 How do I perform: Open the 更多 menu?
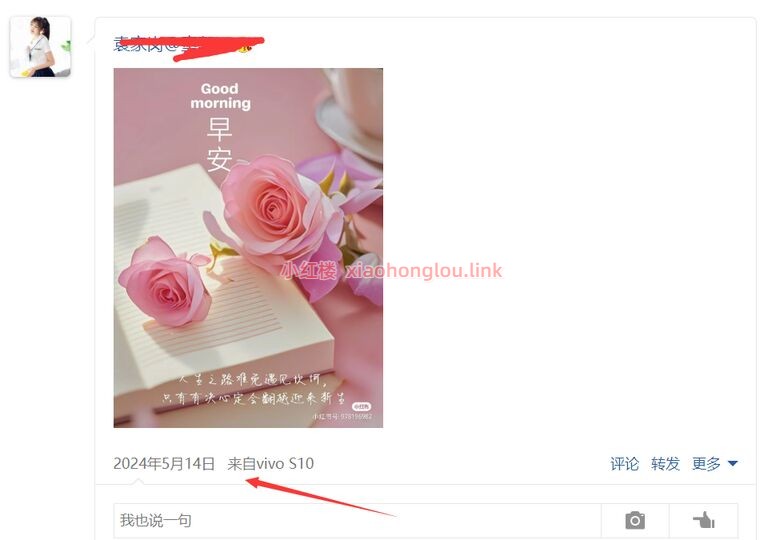pos(706,463)
